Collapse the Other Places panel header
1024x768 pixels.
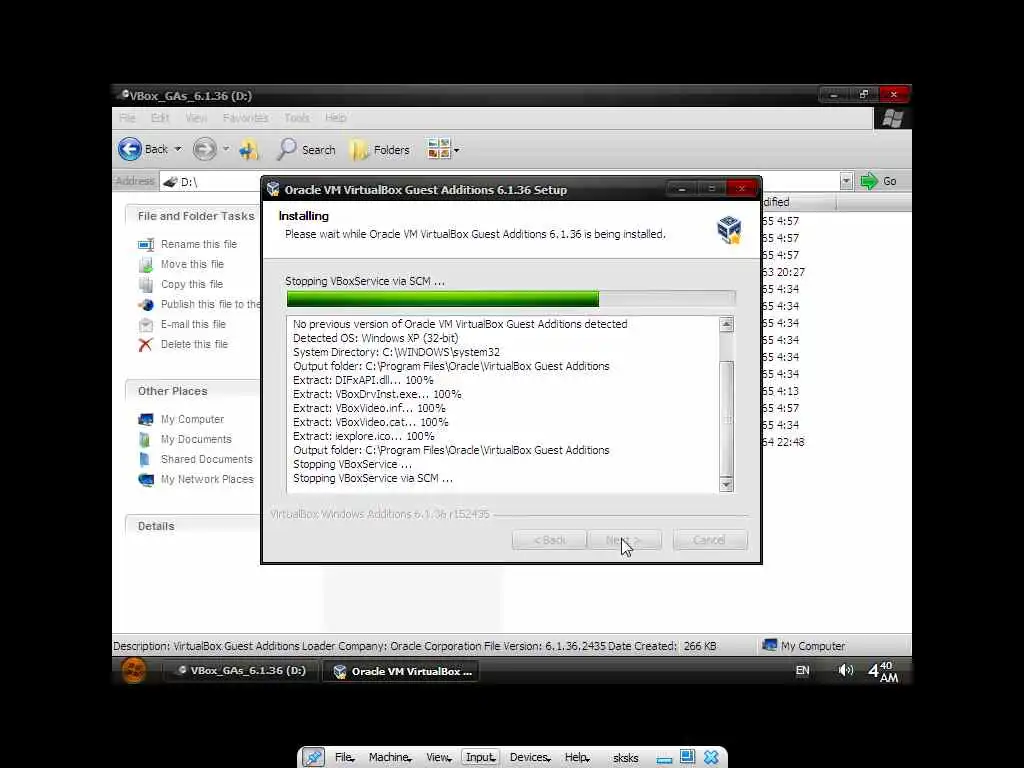click(x=193, y=391)
